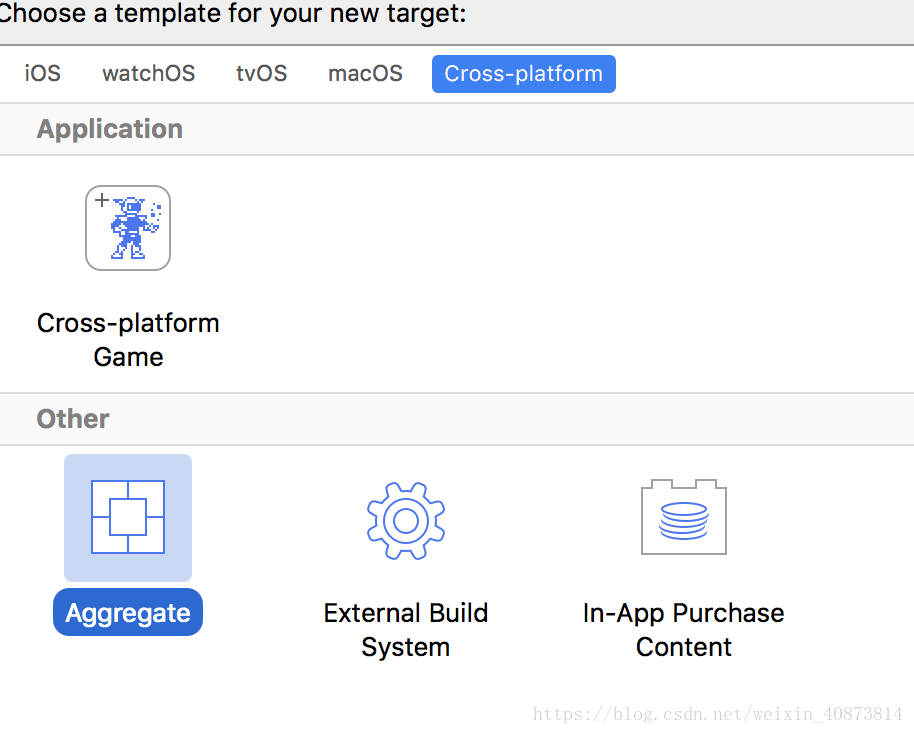
Task: Switch to the iOS tab
Action: (43, 73)
